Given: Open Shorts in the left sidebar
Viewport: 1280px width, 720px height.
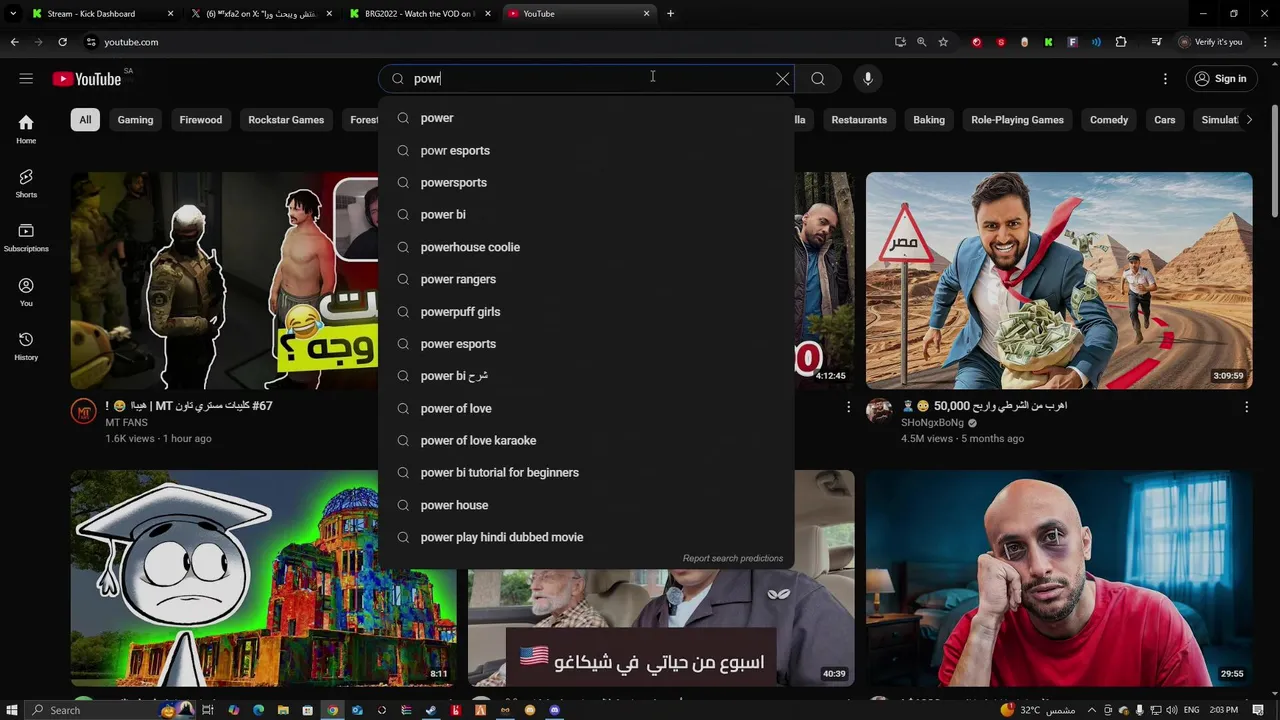Looking at the screenshot, I should tap(26, 182).
